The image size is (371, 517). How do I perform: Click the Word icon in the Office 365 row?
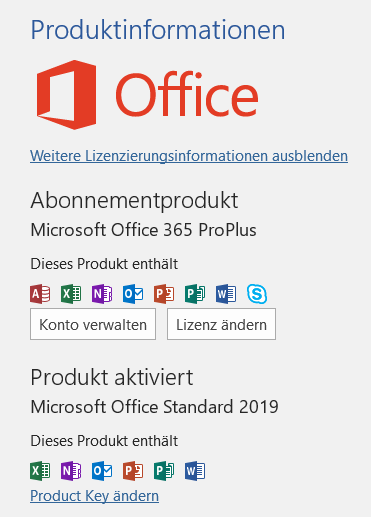(x=226, y=294)
